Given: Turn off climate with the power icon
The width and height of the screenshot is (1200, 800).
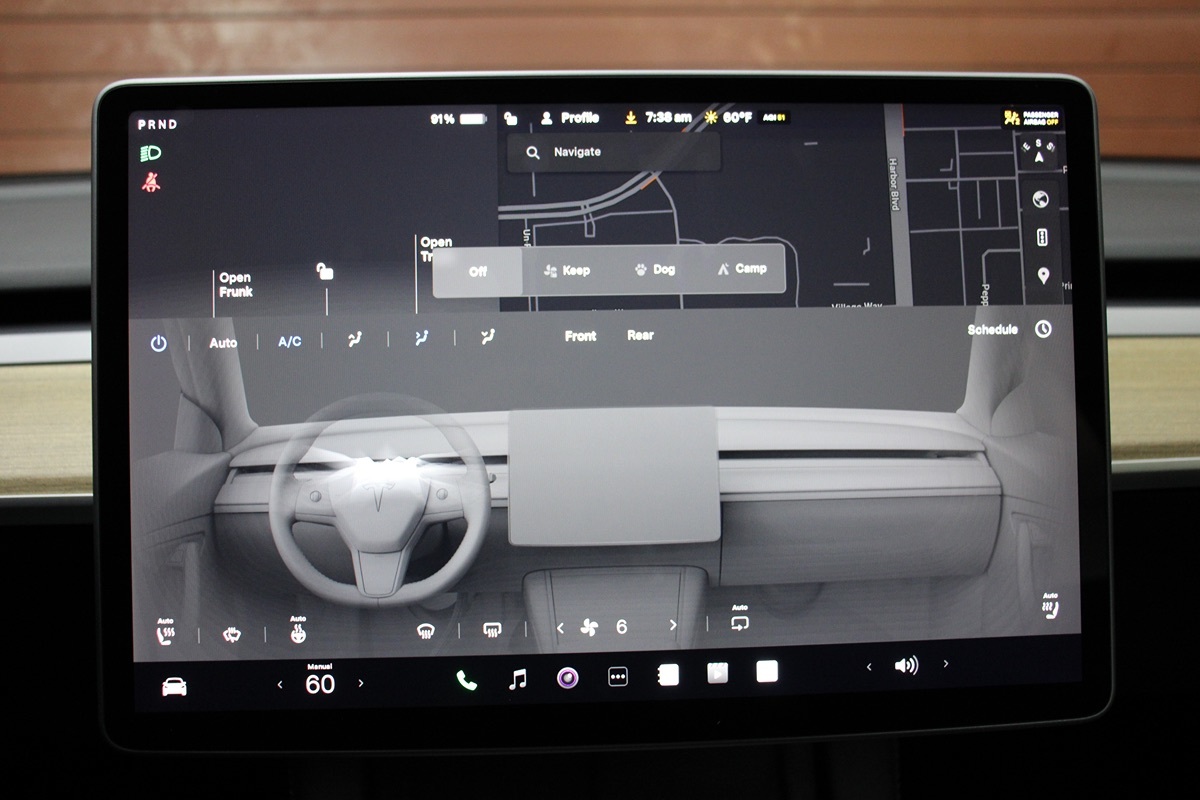Looking at the screenshot, I should [158, 343].
